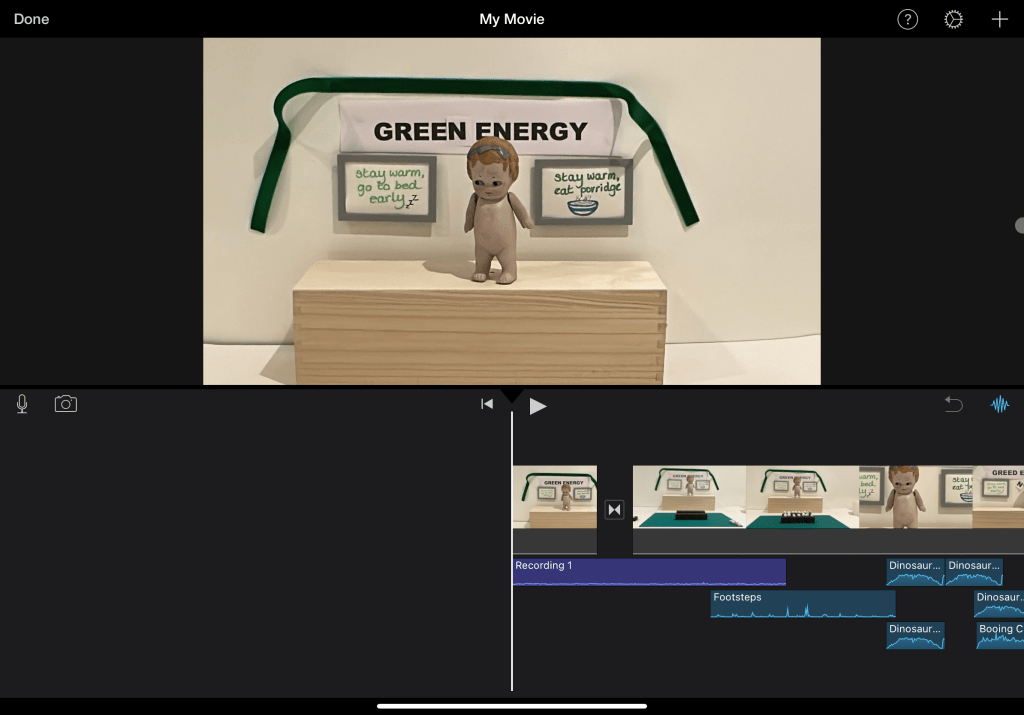Select the Footsteps audio clip
The width and height of the screenshot is (1024, 715).
[x=802, y=604]
